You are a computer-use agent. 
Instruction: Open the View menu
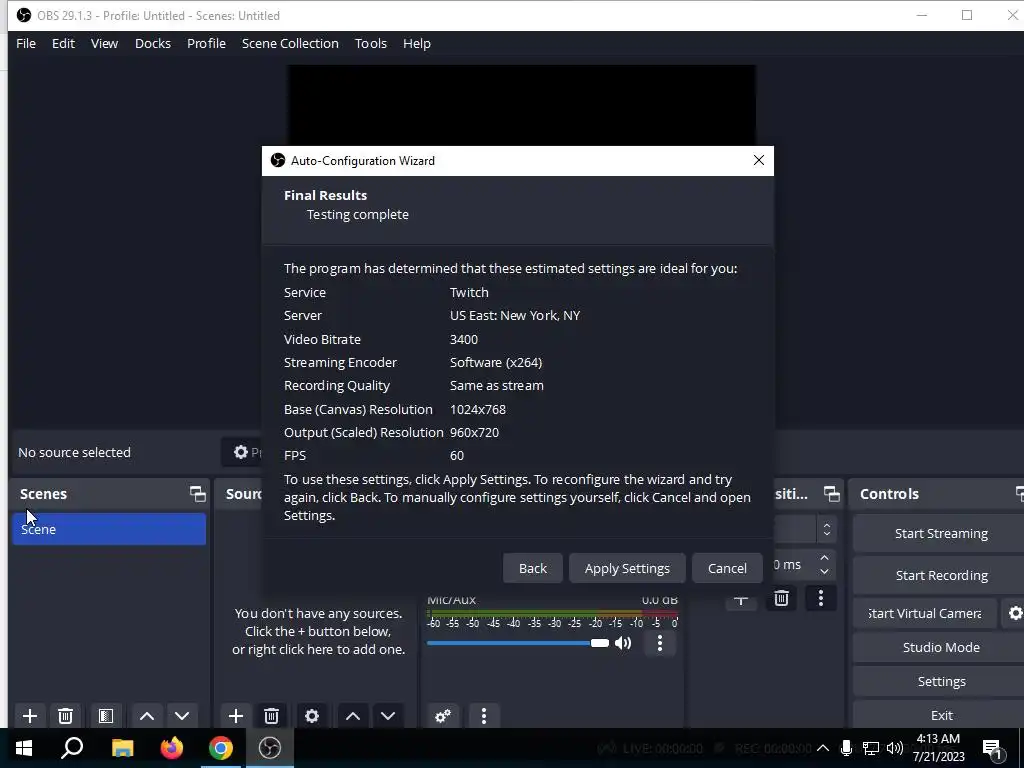[104, 43]
